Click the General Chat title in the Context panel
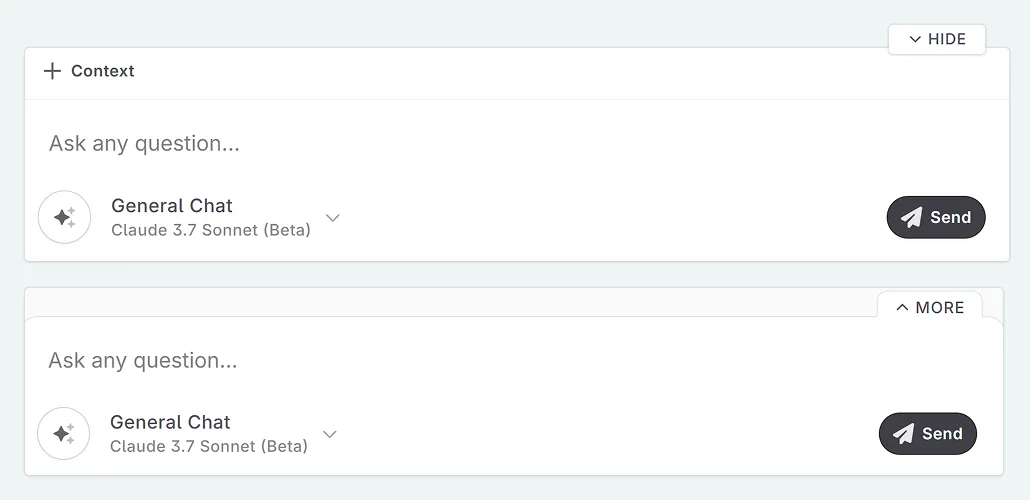Screen dimensions: 1030x500 click(172, 206)
